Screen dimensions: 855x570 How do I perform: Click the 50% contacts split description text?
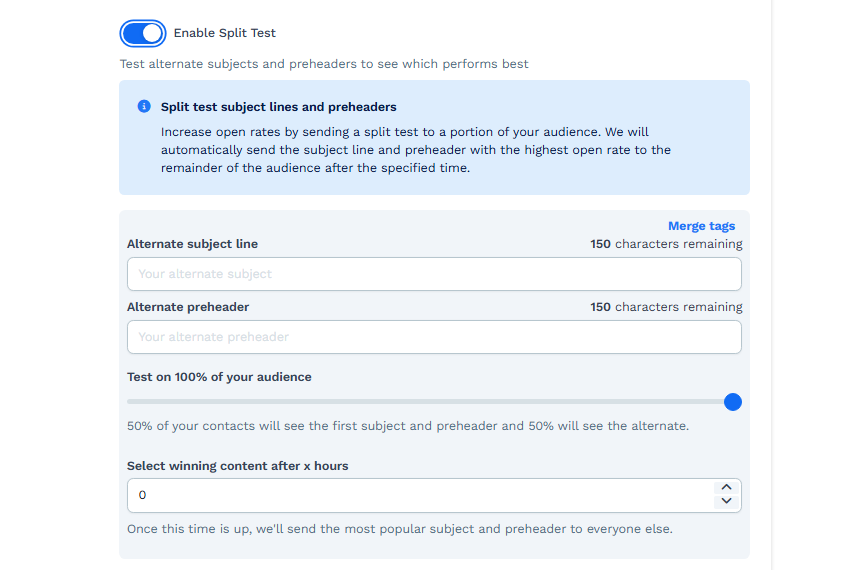coord(408,426)
